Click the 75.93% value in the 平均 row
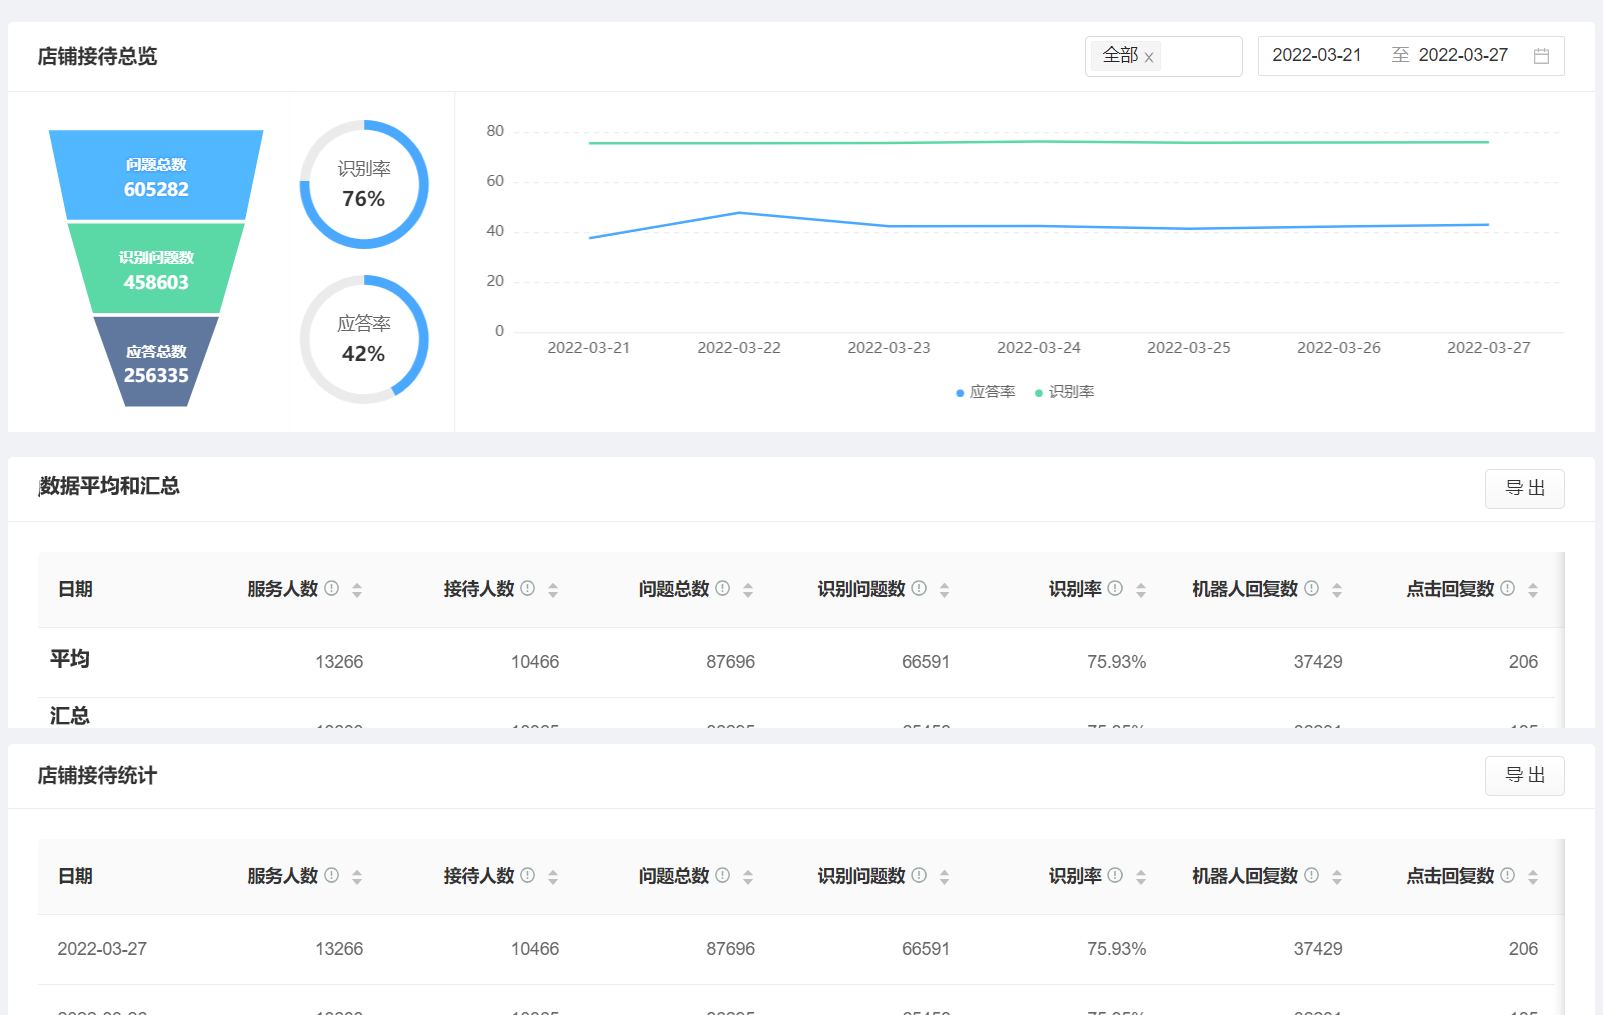 click(x=1117, y=662)
